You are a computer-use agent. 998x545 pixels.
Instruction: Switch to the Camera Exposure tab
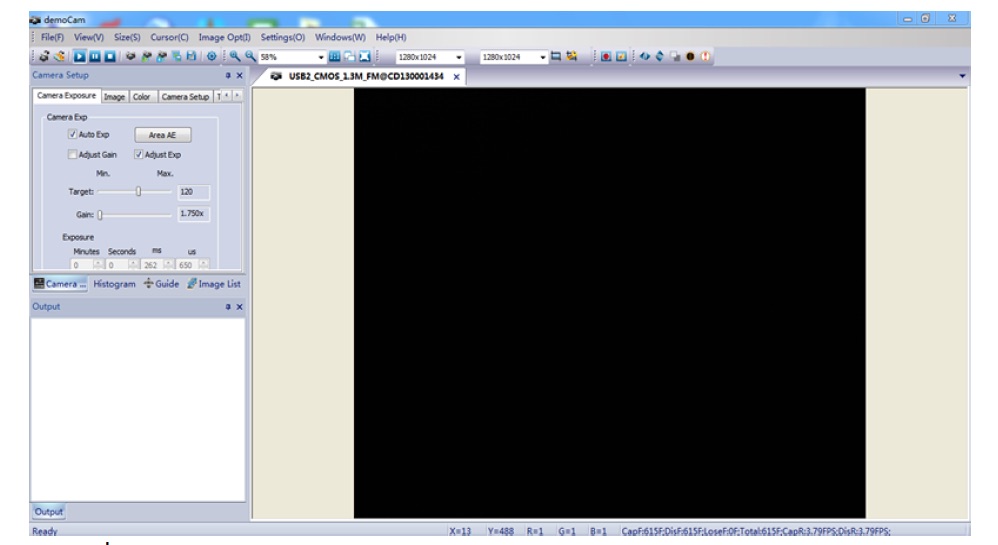(66, 96)
